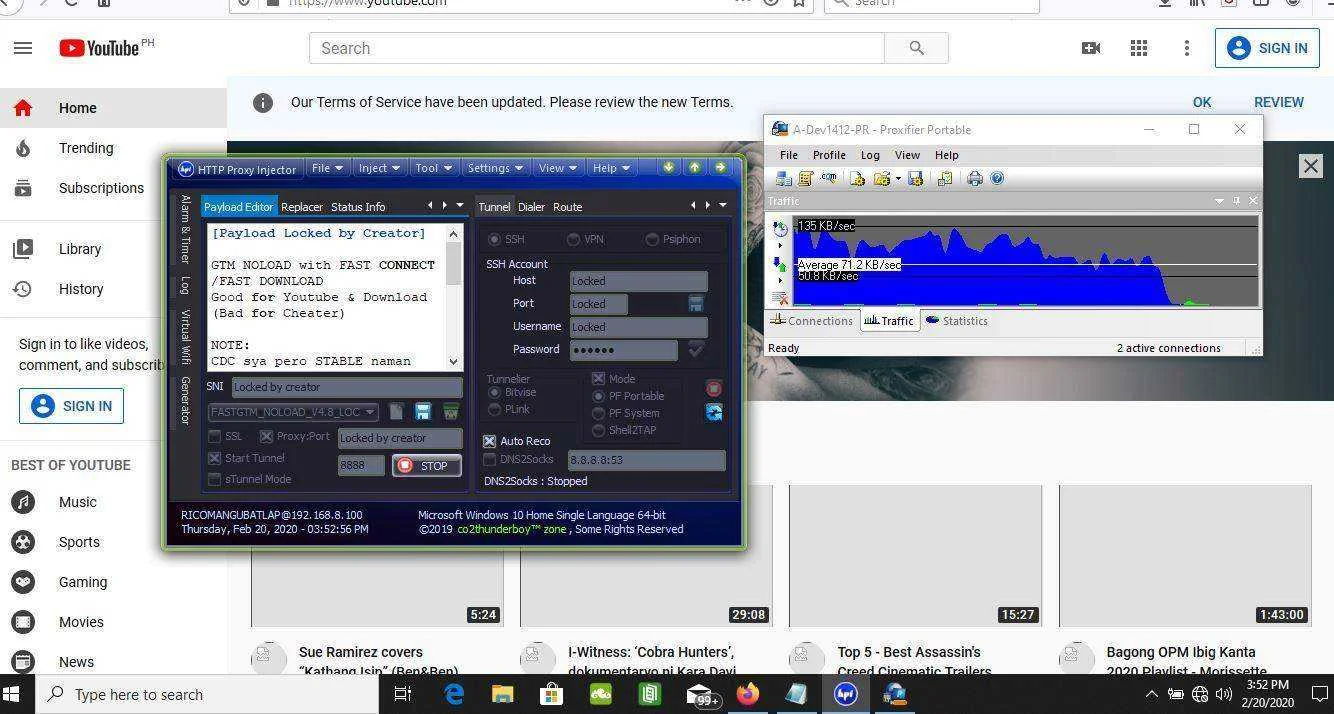
Task: Click the Save Profile icon in Proxifier toolbar
Action: [x=914, y=178]
